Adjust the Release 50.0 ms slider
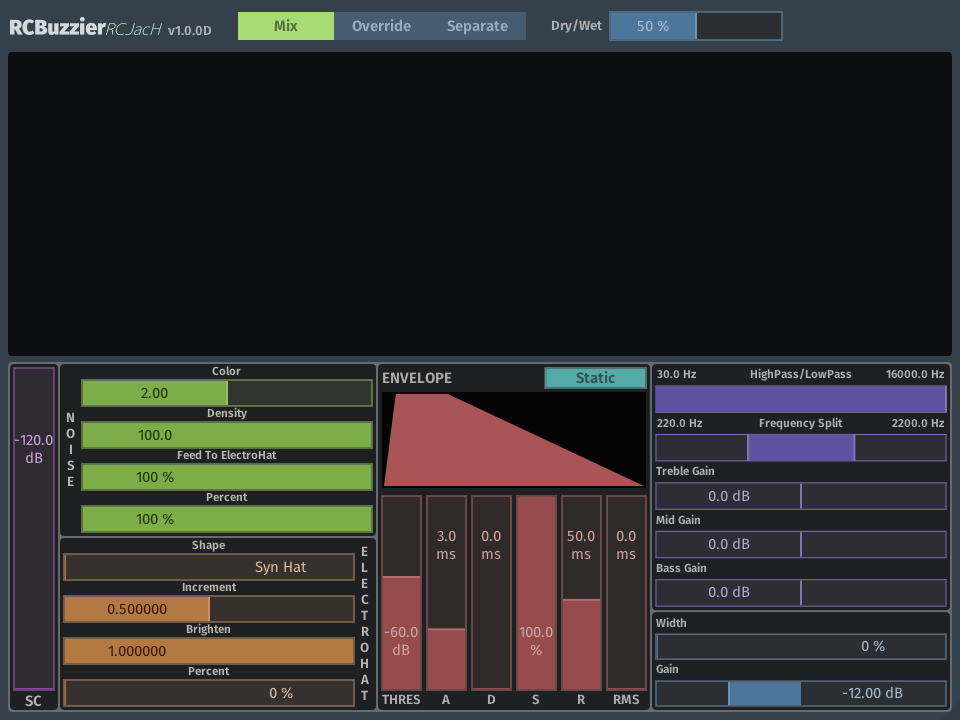The width and height of the screenshot is (960, 720). point(581,593)
